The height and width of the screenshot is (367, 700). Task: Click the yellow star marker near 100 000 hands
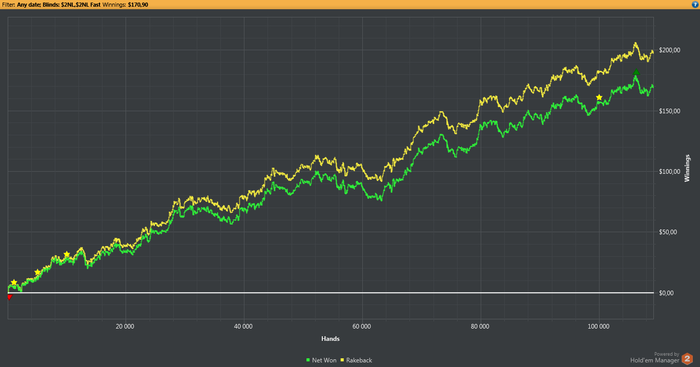[599, 97]
